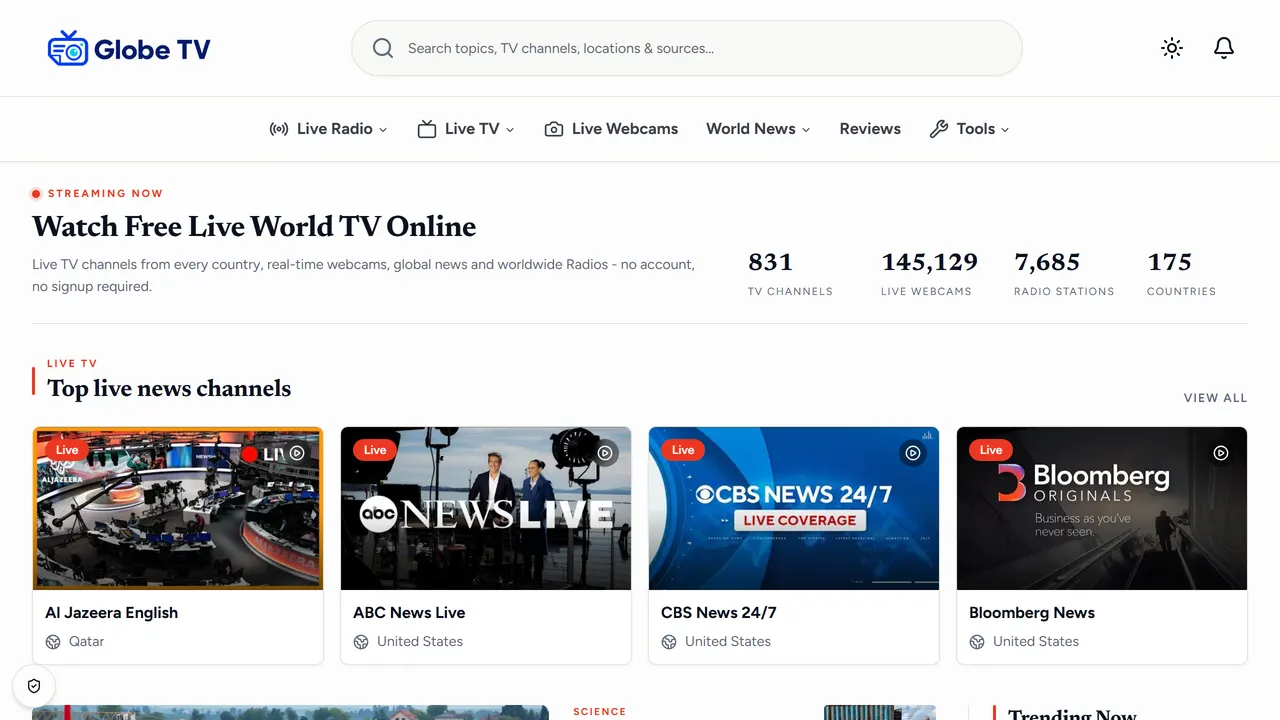1280x720 pixels.
Task: Click Live badge on Bloomberg card
Action: [x=991, y=450]
